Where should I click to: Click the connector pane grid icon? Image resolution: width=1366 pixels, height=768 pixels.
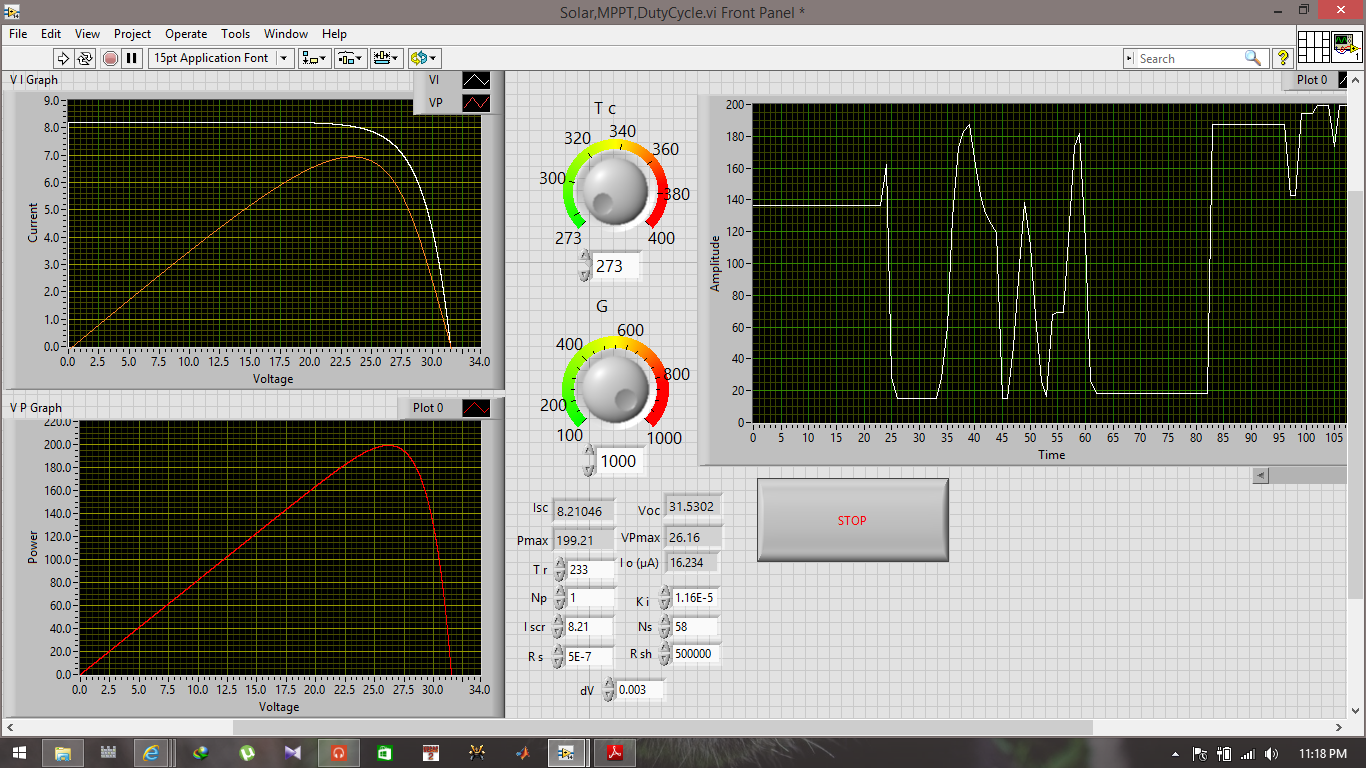1313,46
